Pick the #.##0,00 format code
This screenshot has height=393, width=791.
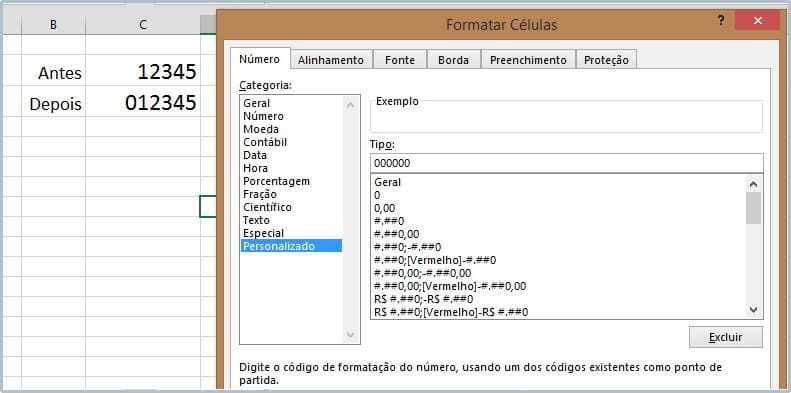397,234
